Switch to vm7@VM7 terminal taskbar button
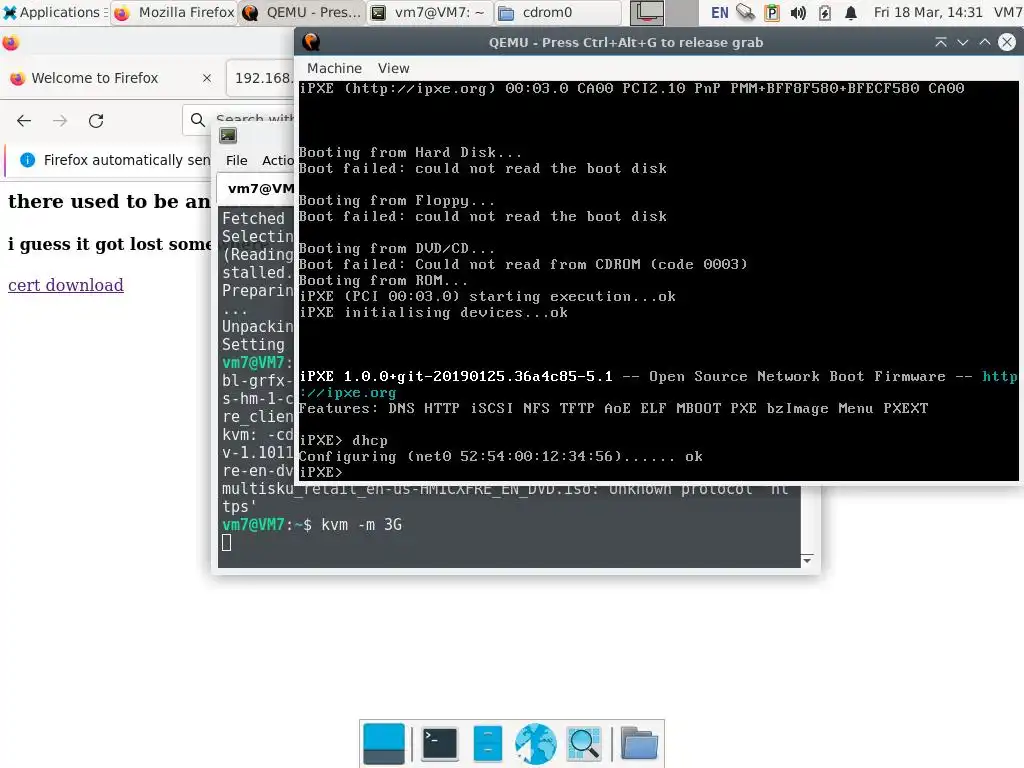The height and width of the screenshot is (768, 1024). [x=429, y=12]
